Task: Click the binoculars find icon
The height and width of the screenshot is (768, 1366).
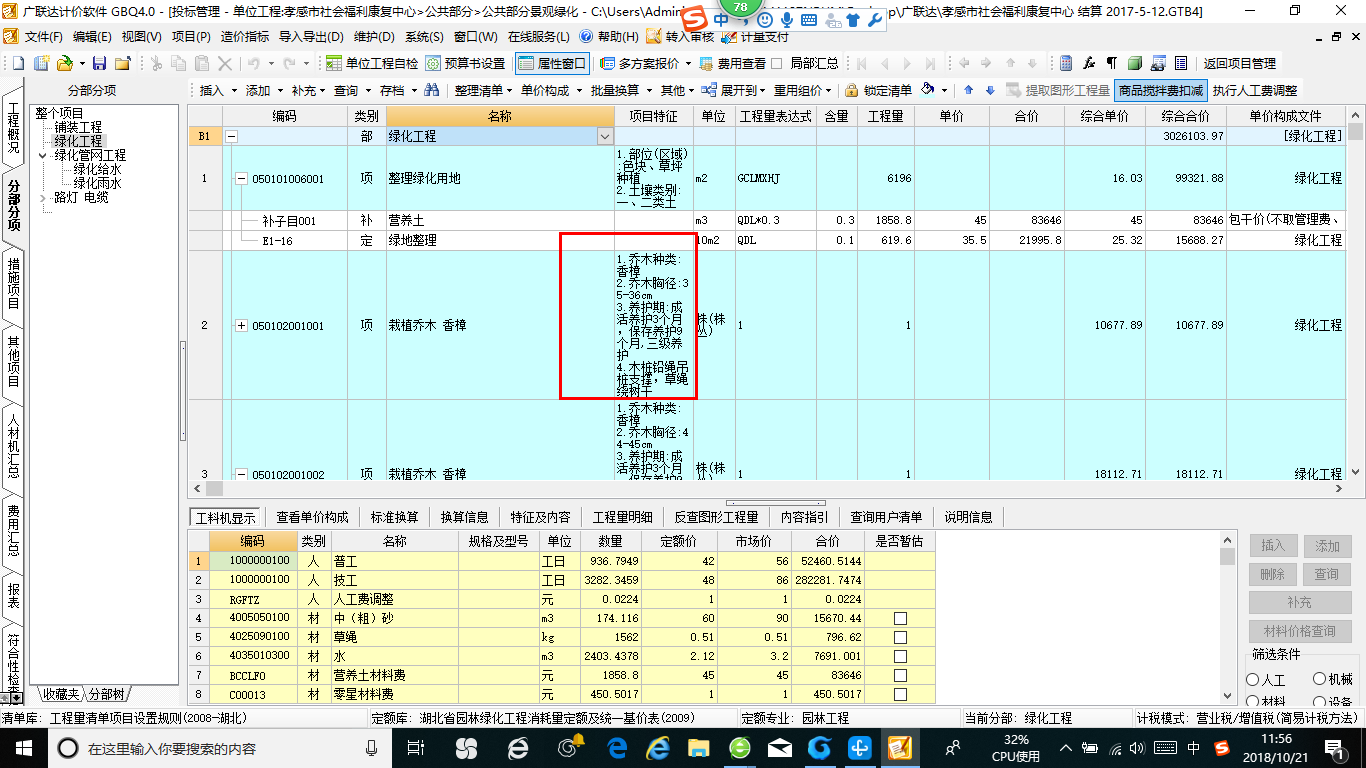Action: [432, 90]
